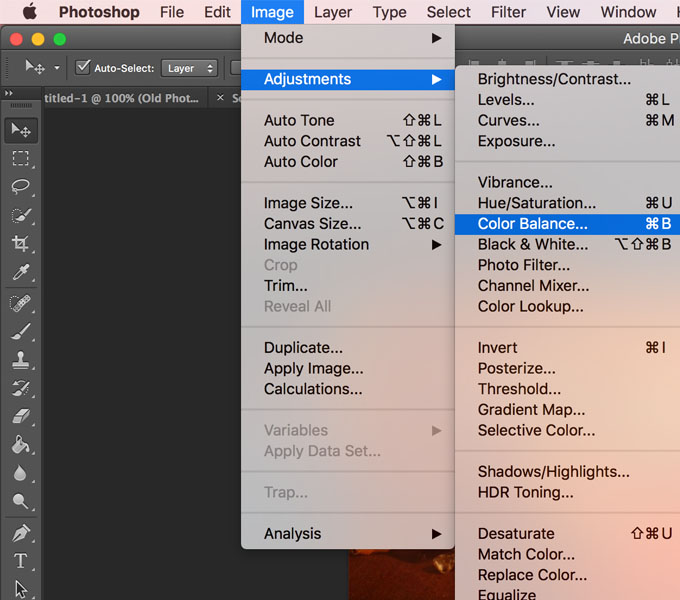Open the Apple menu
Image resolution: width=680 pixels, height=600 pixels.
pyautogui.click(x=30, y=12)
